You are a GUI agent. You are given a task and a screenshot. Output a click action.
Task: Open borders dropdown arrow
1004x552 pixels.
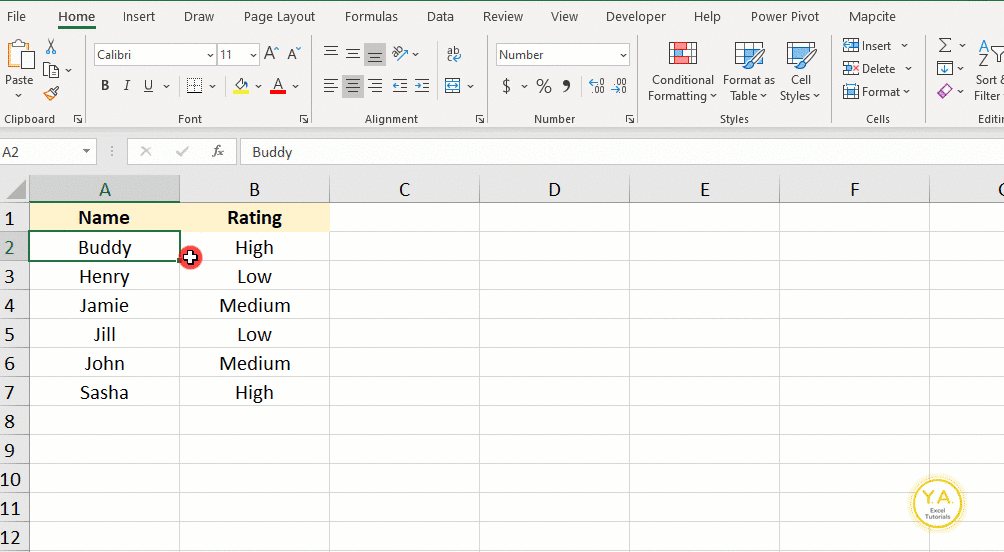[x=213, y=86]
